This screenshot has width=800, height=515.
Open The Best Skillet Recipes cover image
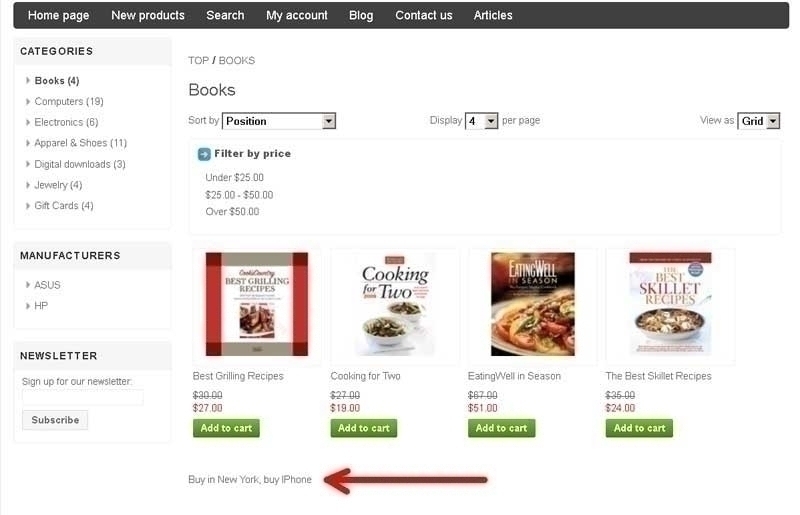tap(670, 304)
